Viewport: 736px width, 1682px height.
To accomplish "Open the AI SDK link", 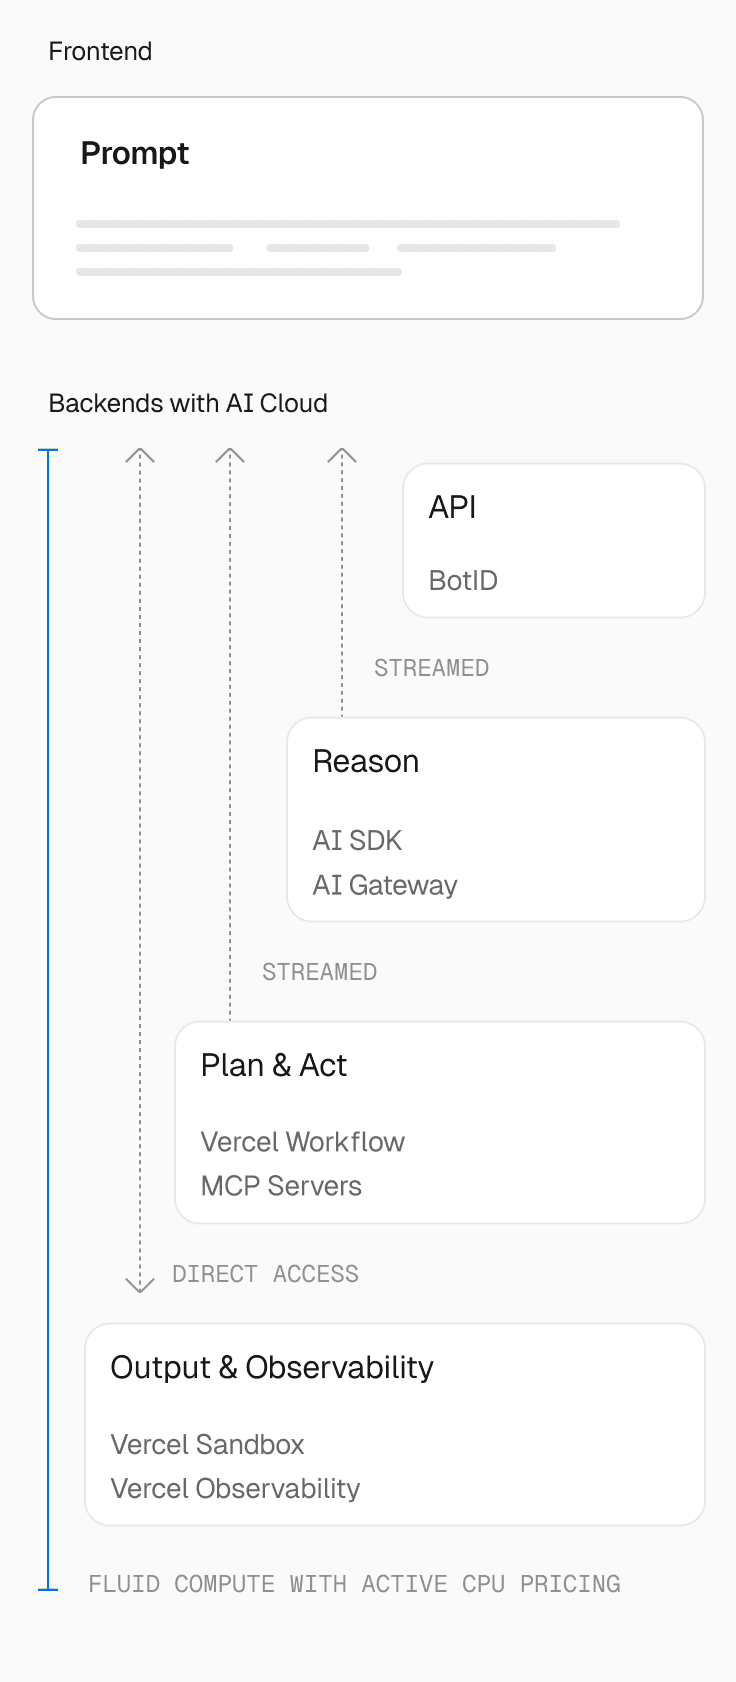I will [x=357, y=840].
